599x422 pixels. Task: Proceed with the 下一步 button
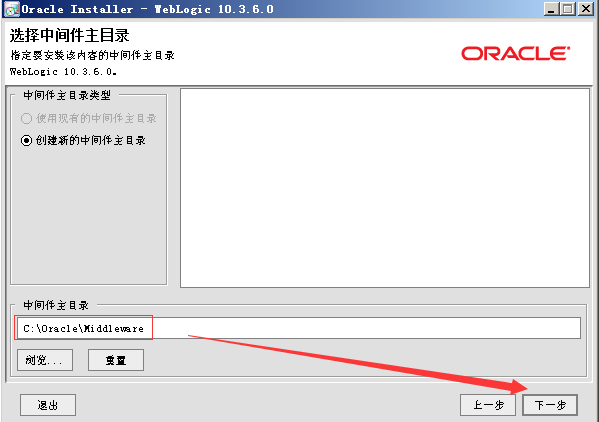click(550, 405)
